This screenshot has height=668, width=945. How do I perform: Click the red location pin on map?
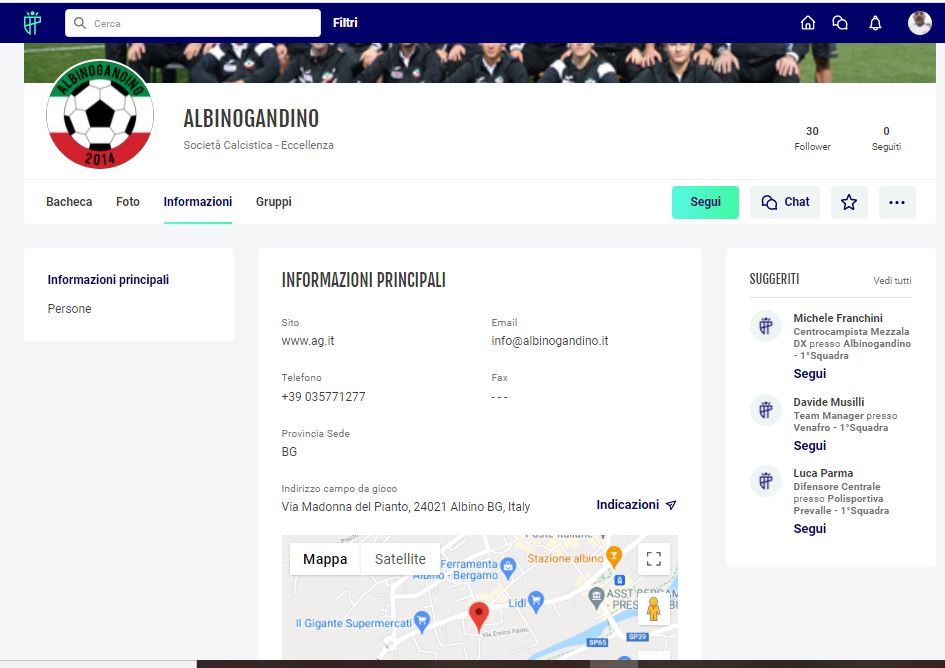[479, 615]
